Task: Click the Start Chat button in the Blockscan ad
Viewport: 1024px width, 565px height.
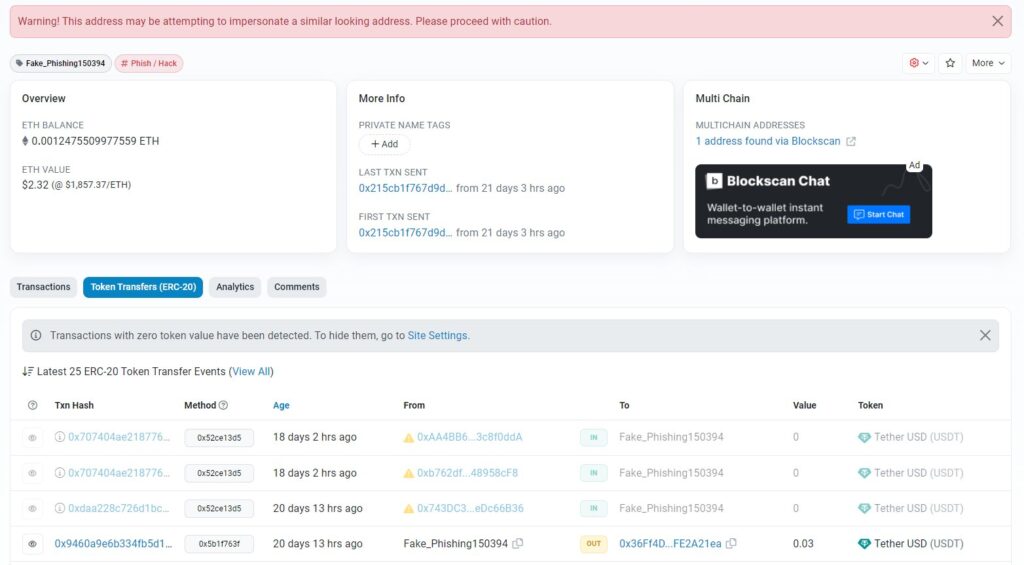Action: pos(878,214)
